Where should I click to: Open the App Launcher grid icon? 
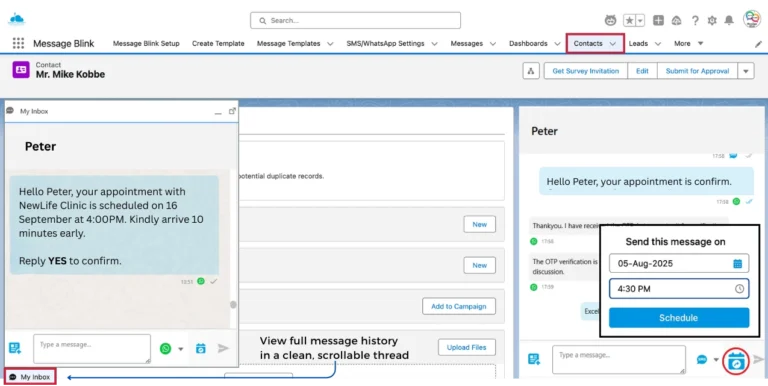[18, 43]
